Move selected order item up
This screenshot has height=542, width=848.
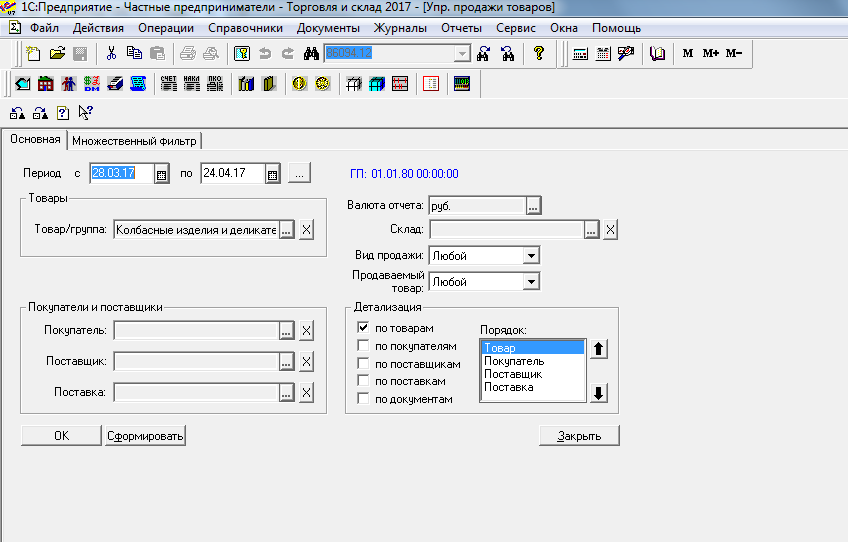tap(599, 350)
